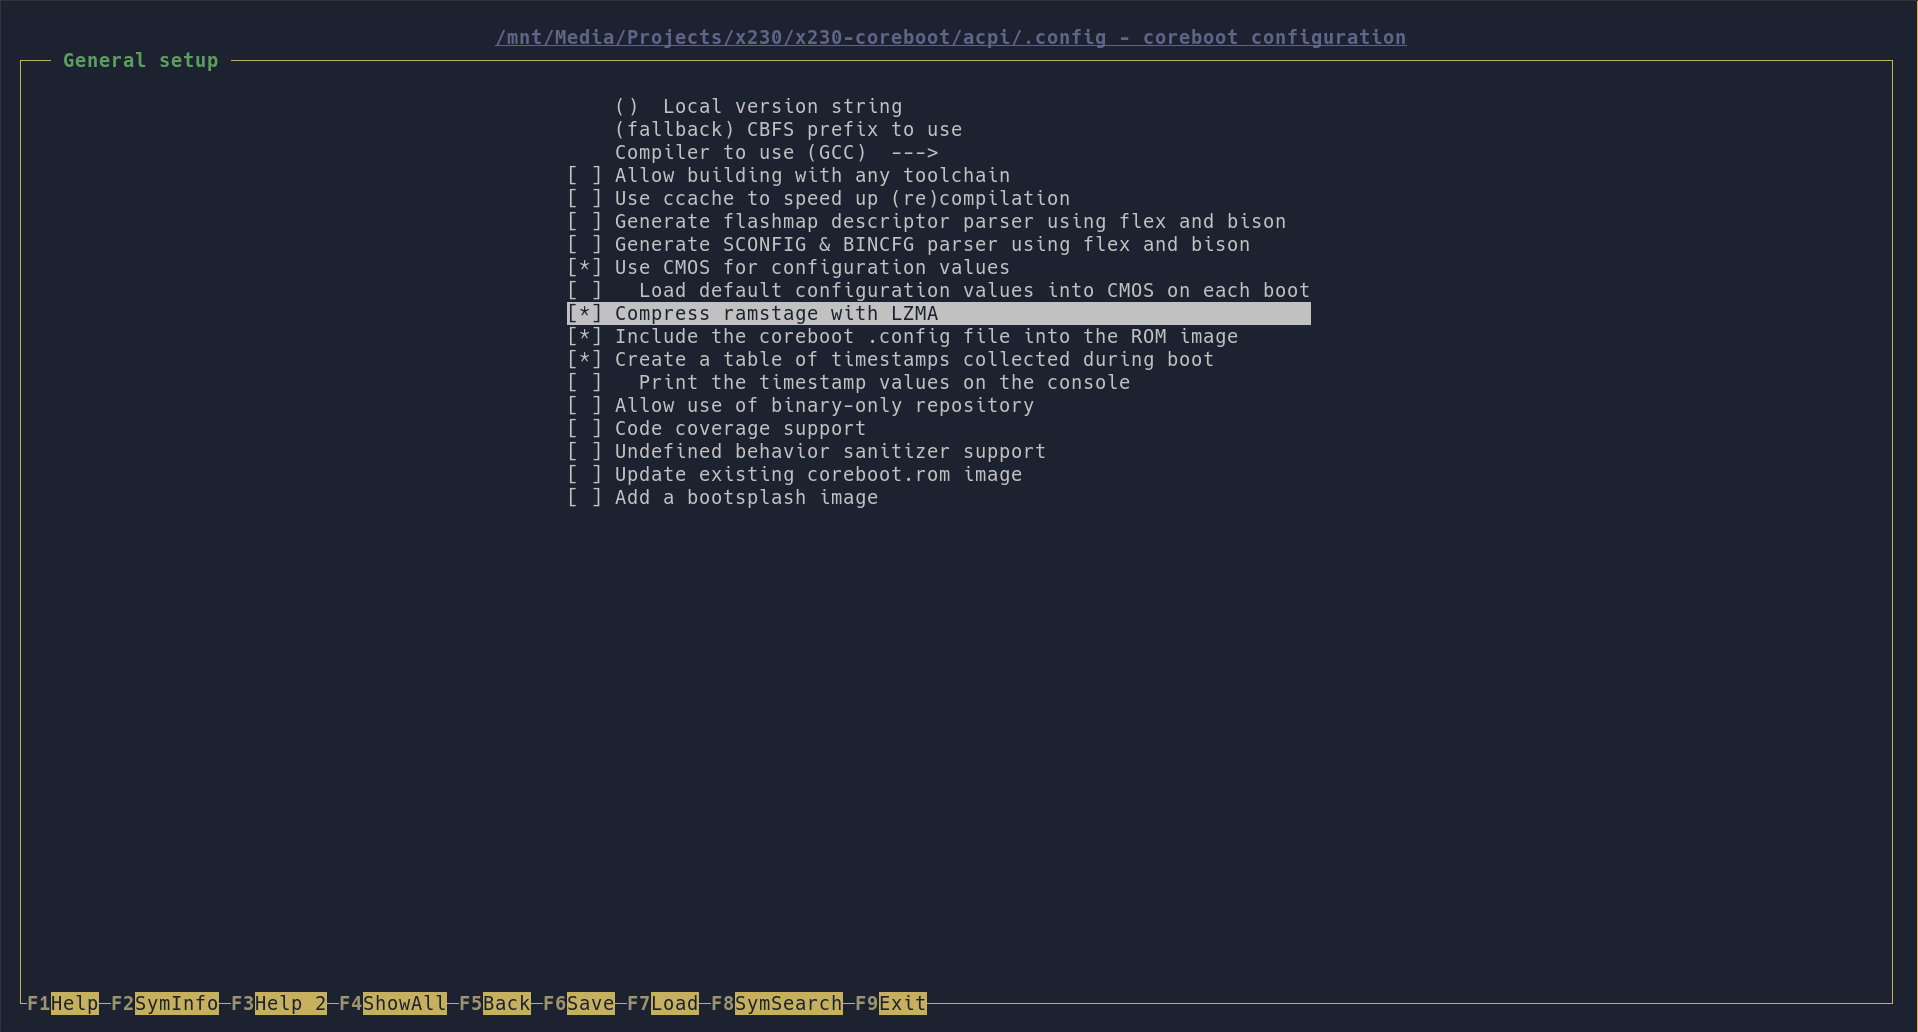
Task: Click the .config path title text
Action: pos(951,38)
